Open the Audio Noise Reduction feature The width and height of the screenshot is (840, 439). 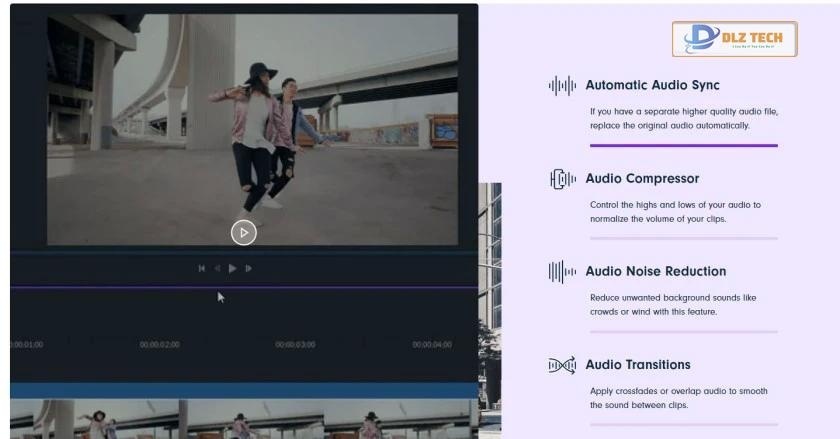click(655, 272)
